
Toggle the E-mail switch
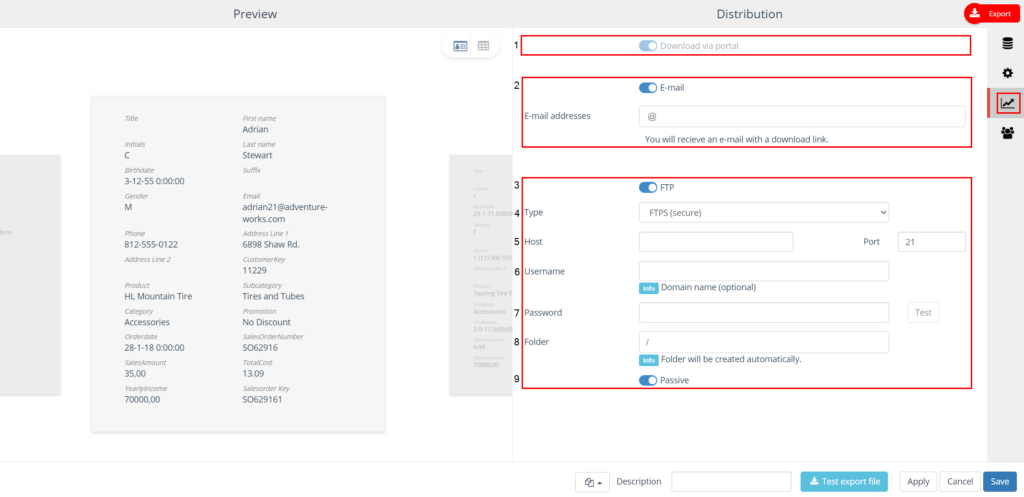coord(648,88)
